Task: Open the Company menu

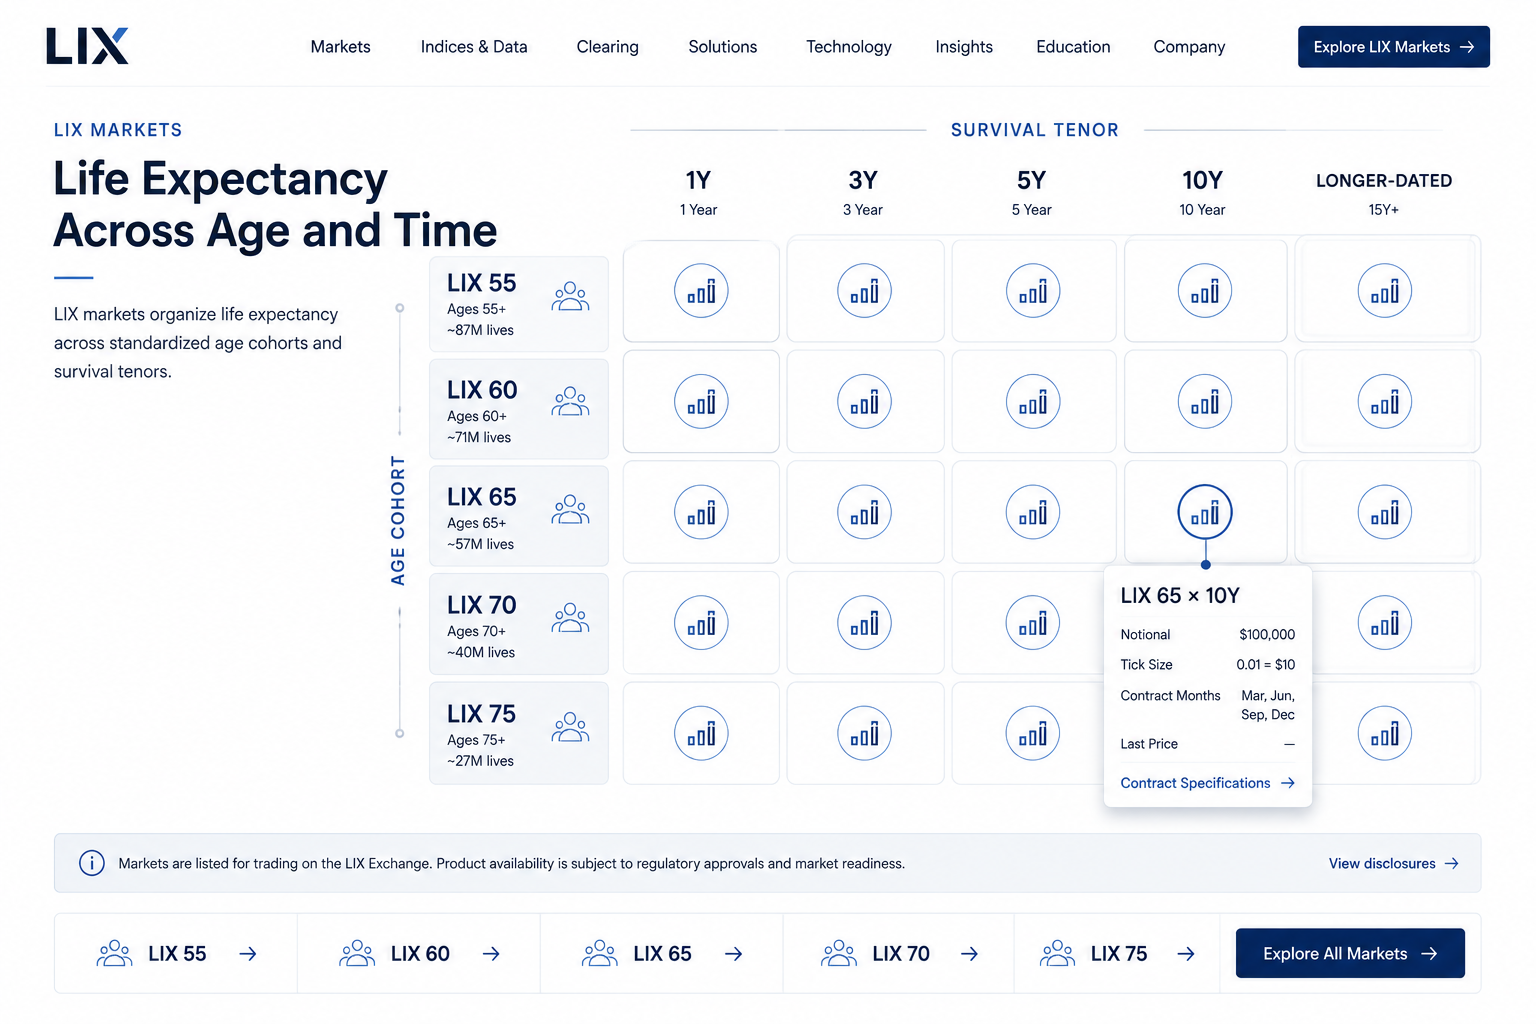Action: [x=1189, y=47]
